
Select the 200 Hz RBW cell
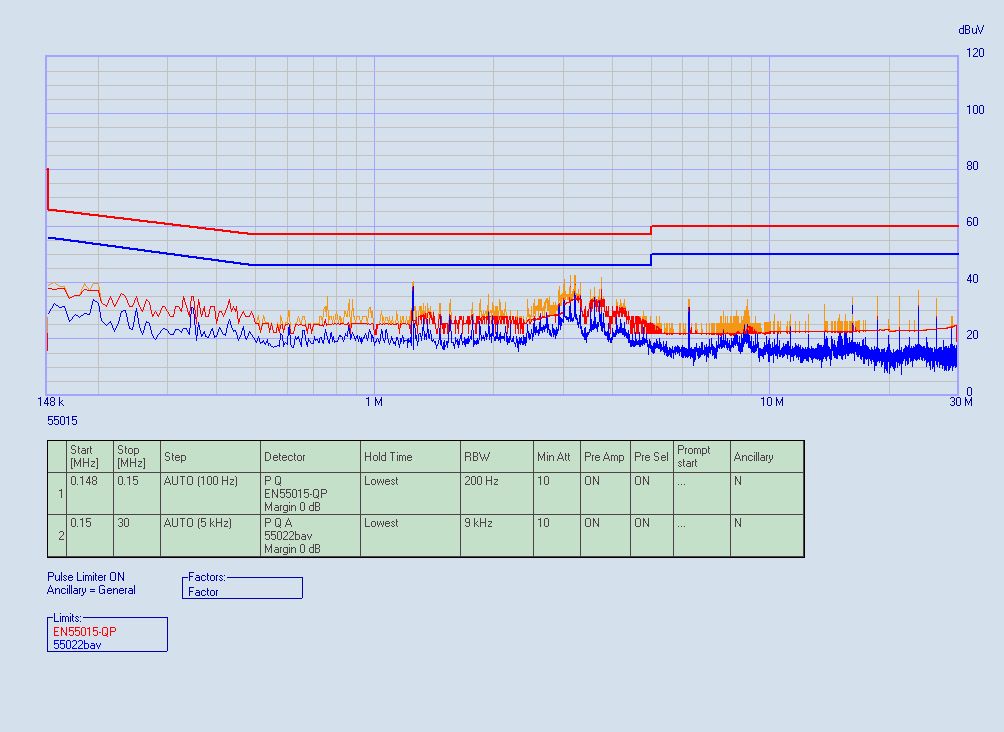[x=497, y=494]
